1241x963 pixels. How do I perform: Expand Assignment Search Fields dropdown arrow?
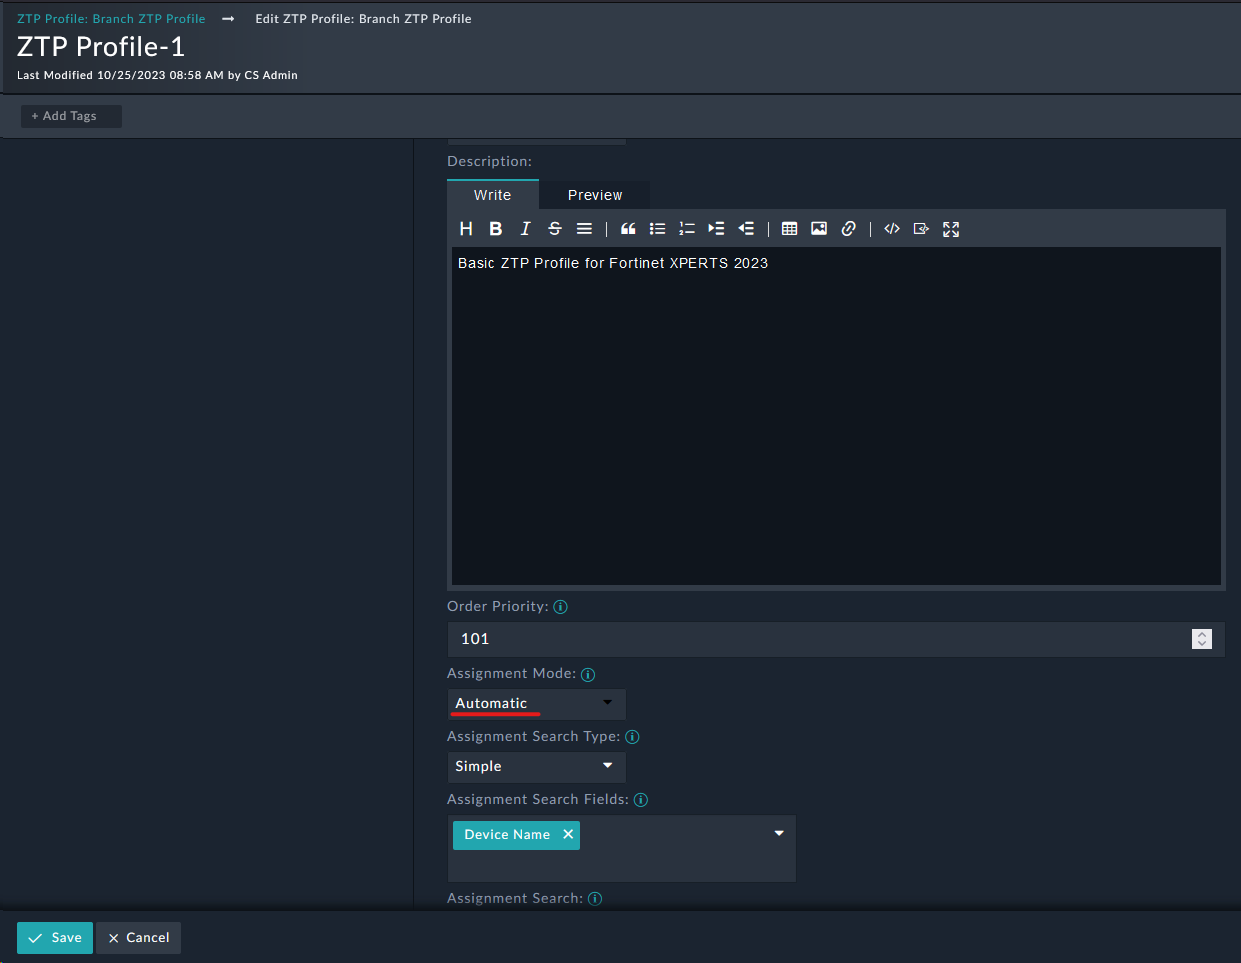pyautogui.click(x=779, y=833)
